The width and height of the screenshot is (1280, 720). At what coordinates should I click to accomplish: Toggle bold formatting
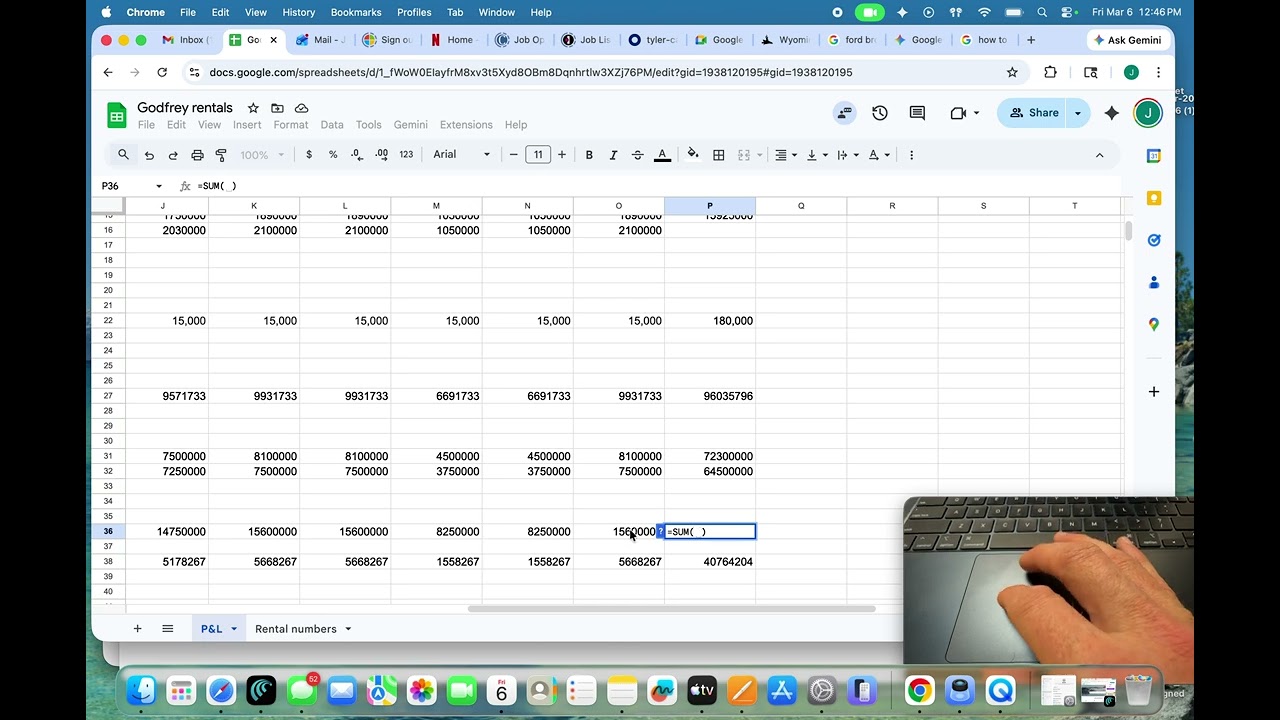[589, 155]
